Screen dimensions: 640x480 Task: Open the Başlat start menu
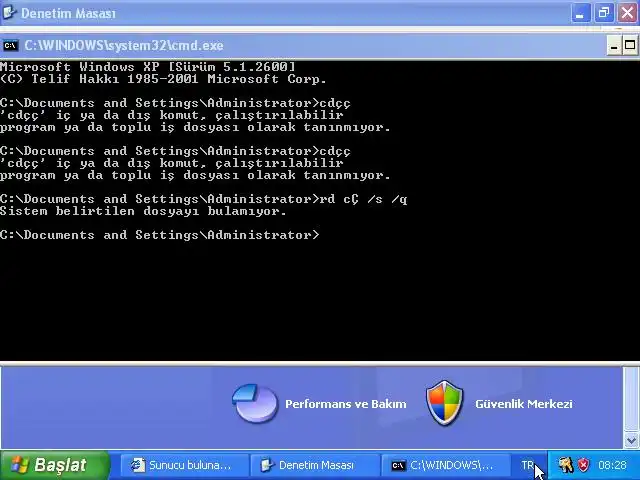pos(55,465)
